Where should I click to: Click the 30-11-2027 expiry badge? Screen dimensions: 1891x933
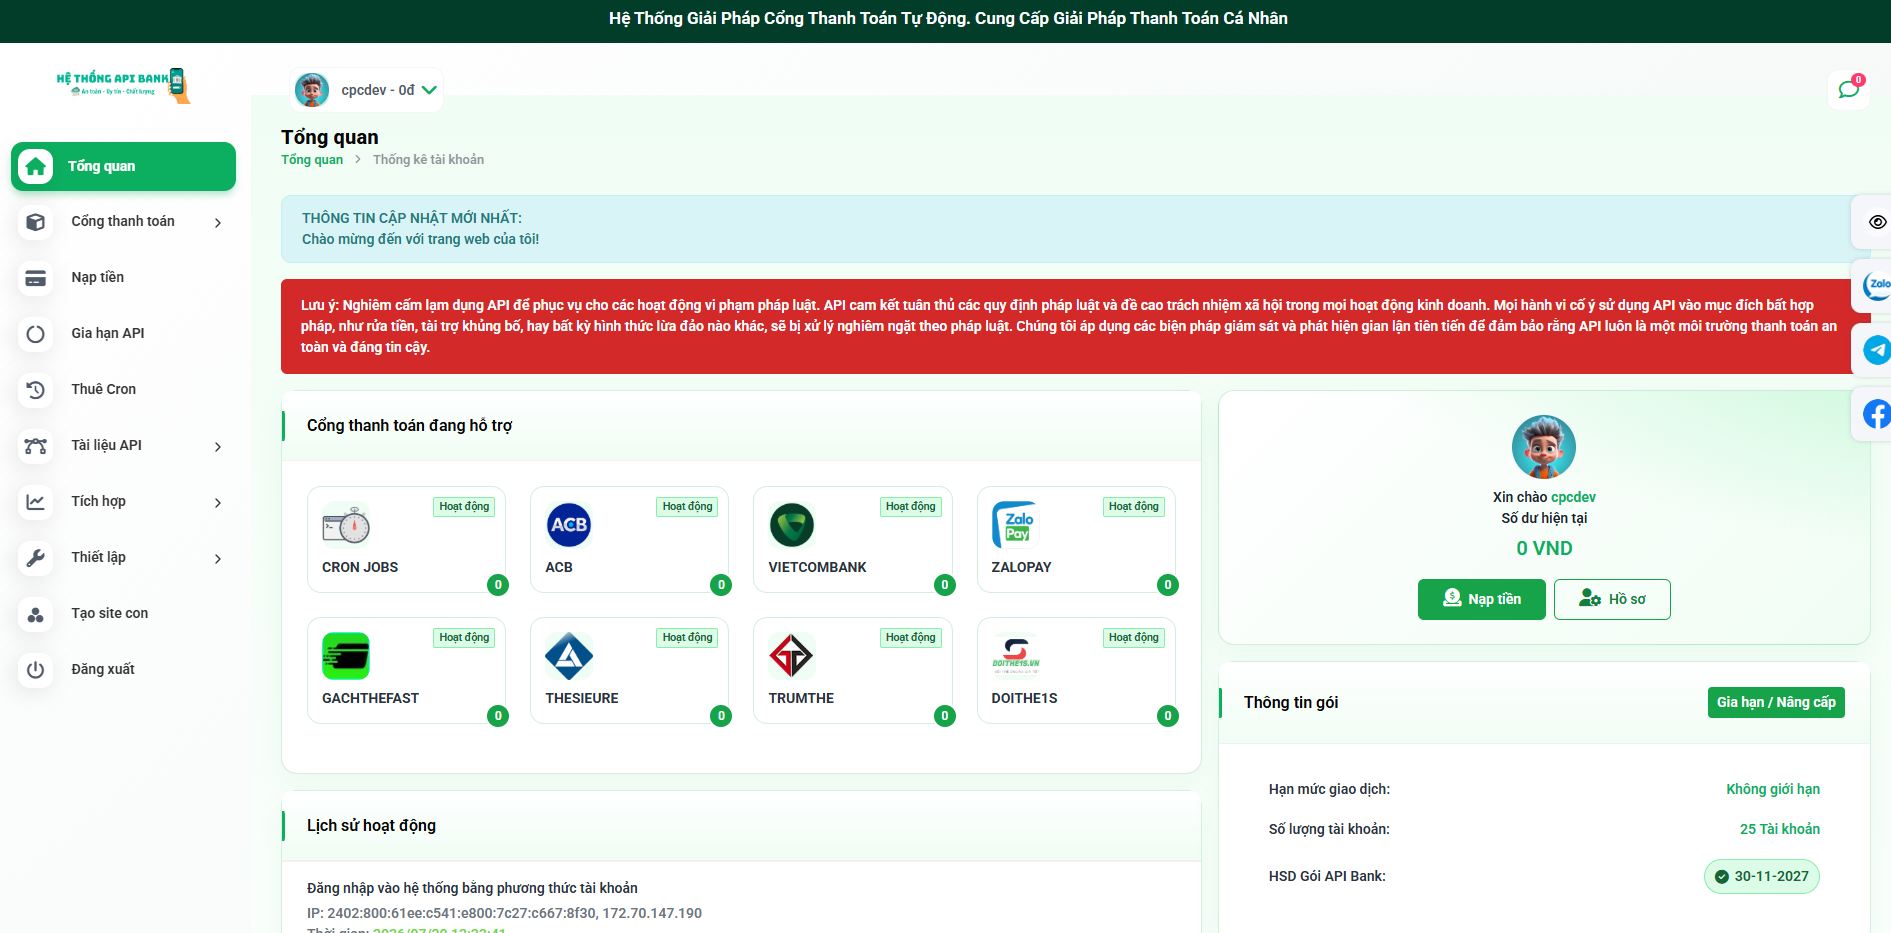tap(1762, 877)
